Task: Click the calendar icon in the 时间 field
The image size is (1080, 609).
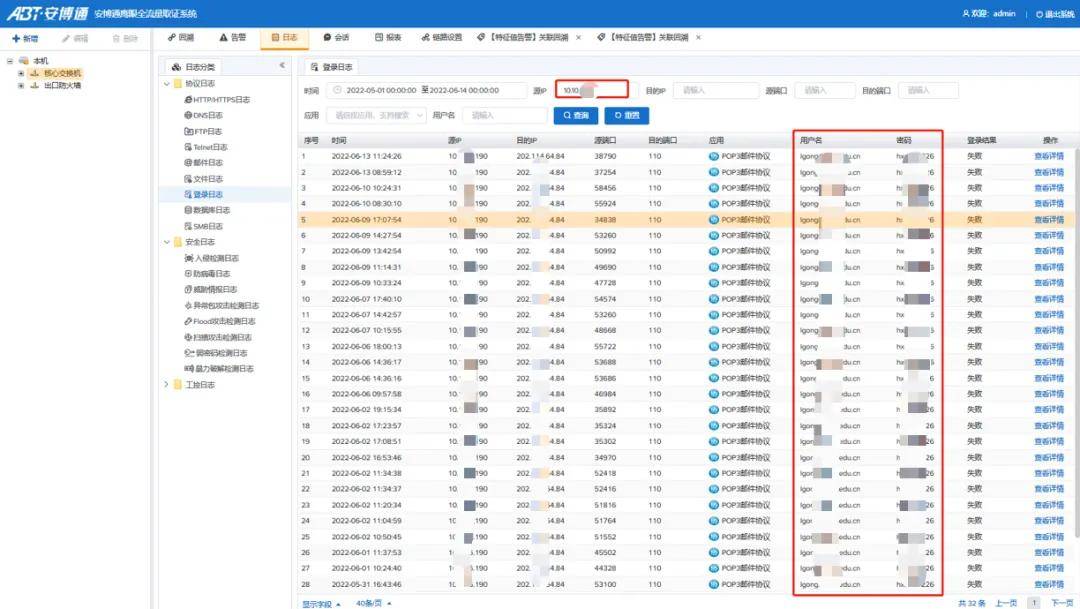Action: (x=337, y=90)
